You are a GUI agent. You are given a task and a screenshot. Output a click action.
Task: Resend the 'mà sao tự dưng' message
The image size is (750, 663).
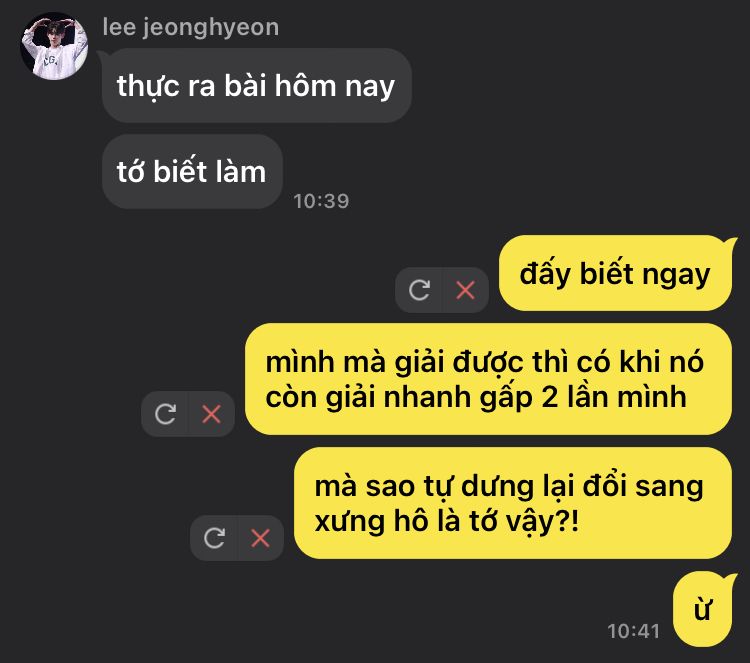pos(214,538)
